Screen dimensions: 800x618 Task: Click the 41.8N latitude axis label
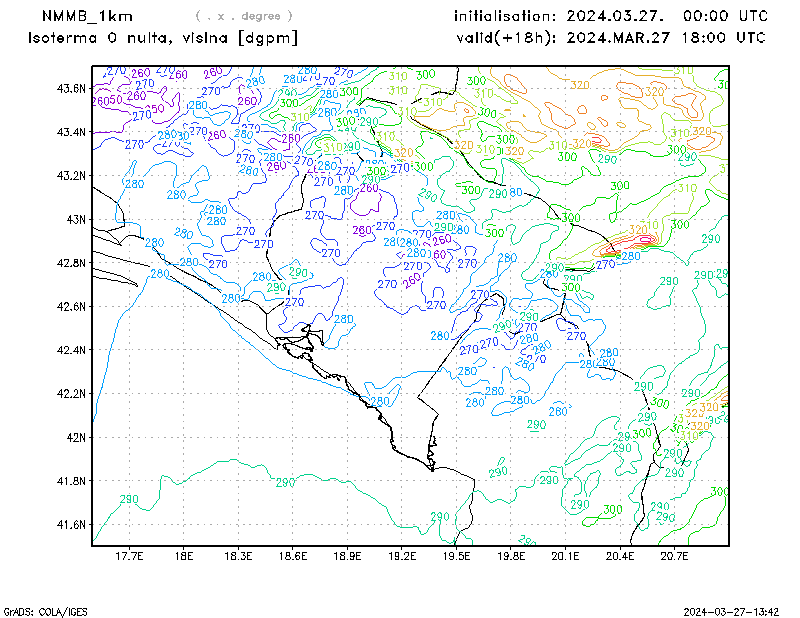click(71, 481)
